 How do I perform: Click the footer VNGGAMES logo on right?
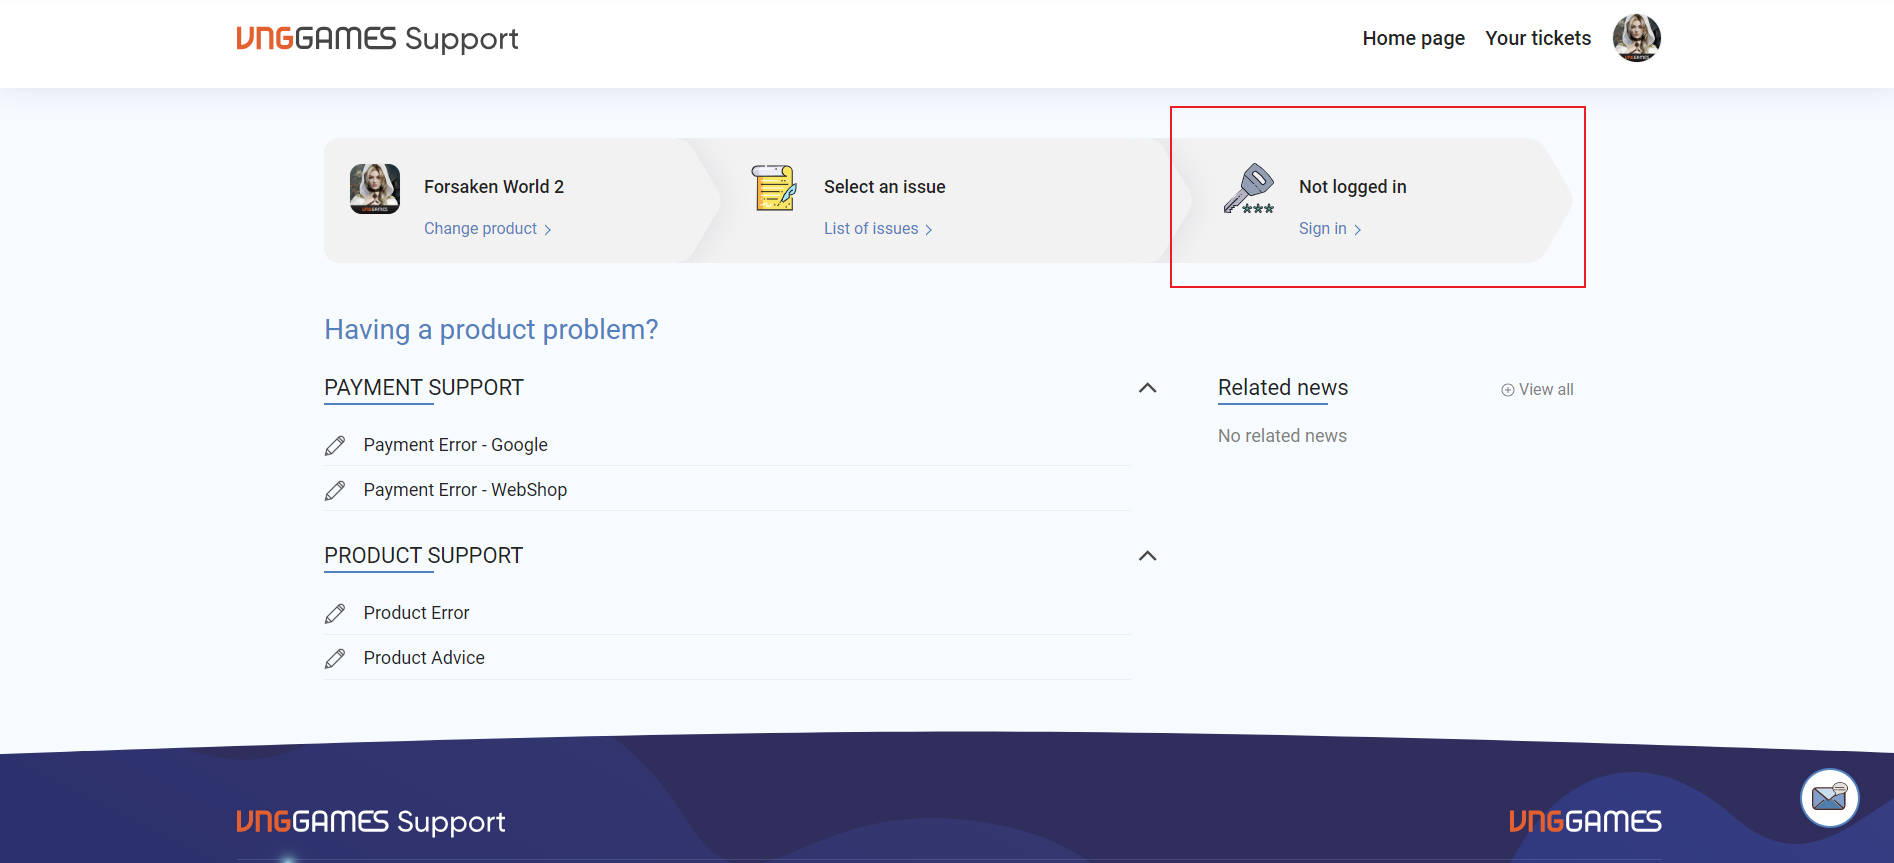click(1585, 822)
